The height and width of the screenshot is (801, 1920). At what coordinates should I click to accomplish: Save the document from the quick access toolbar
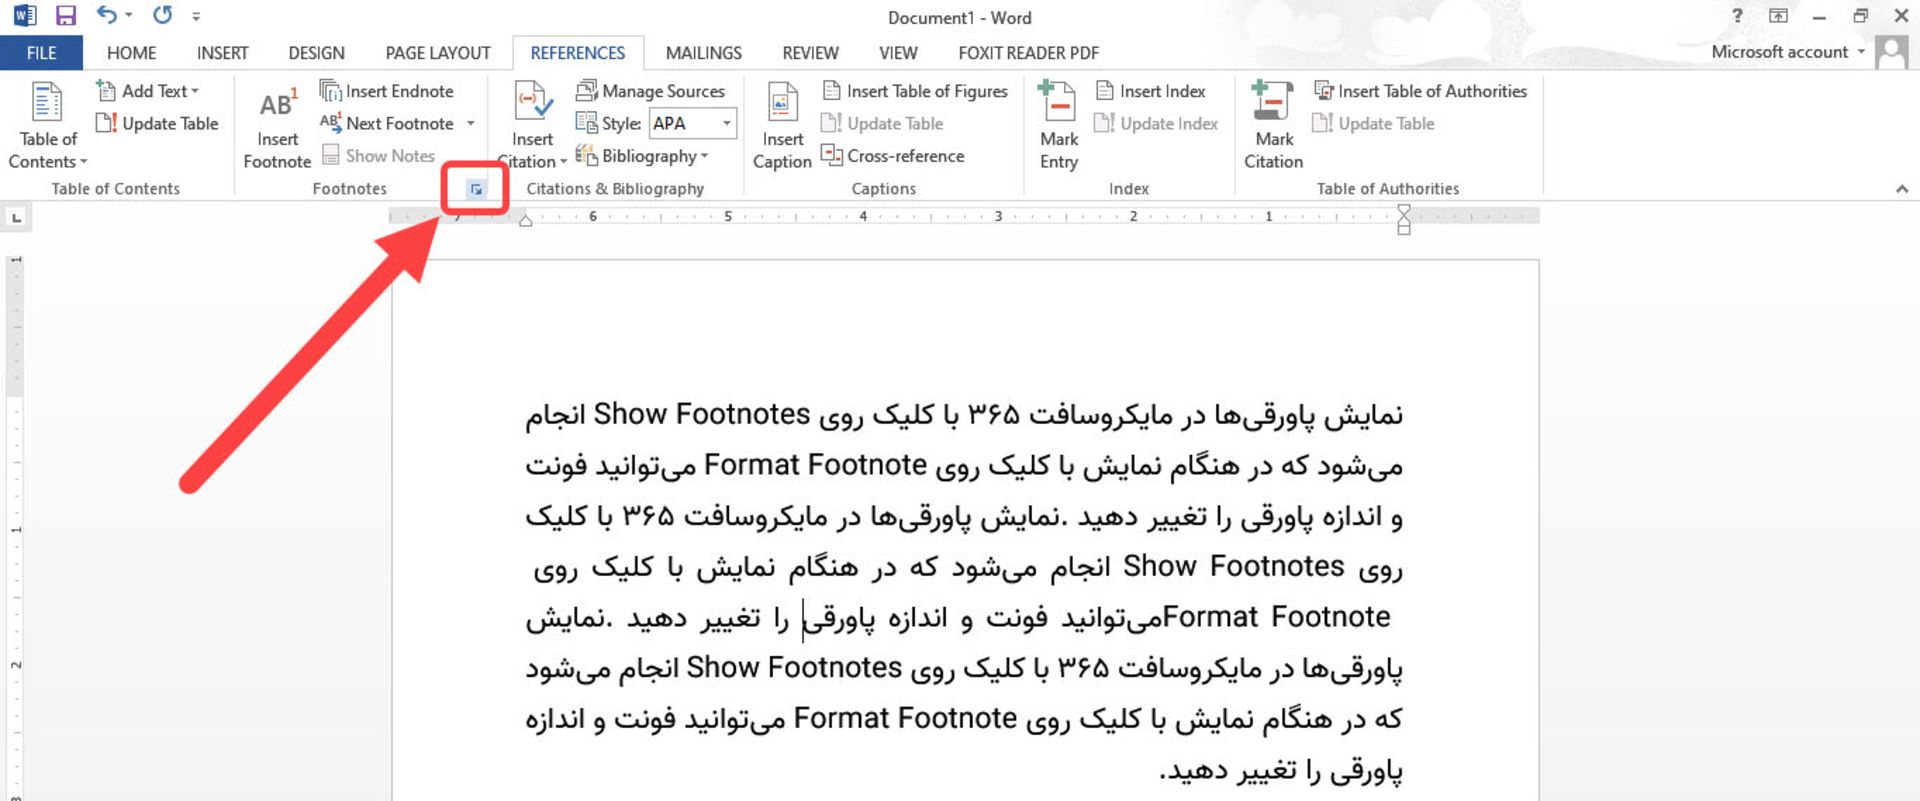(66, 16)
